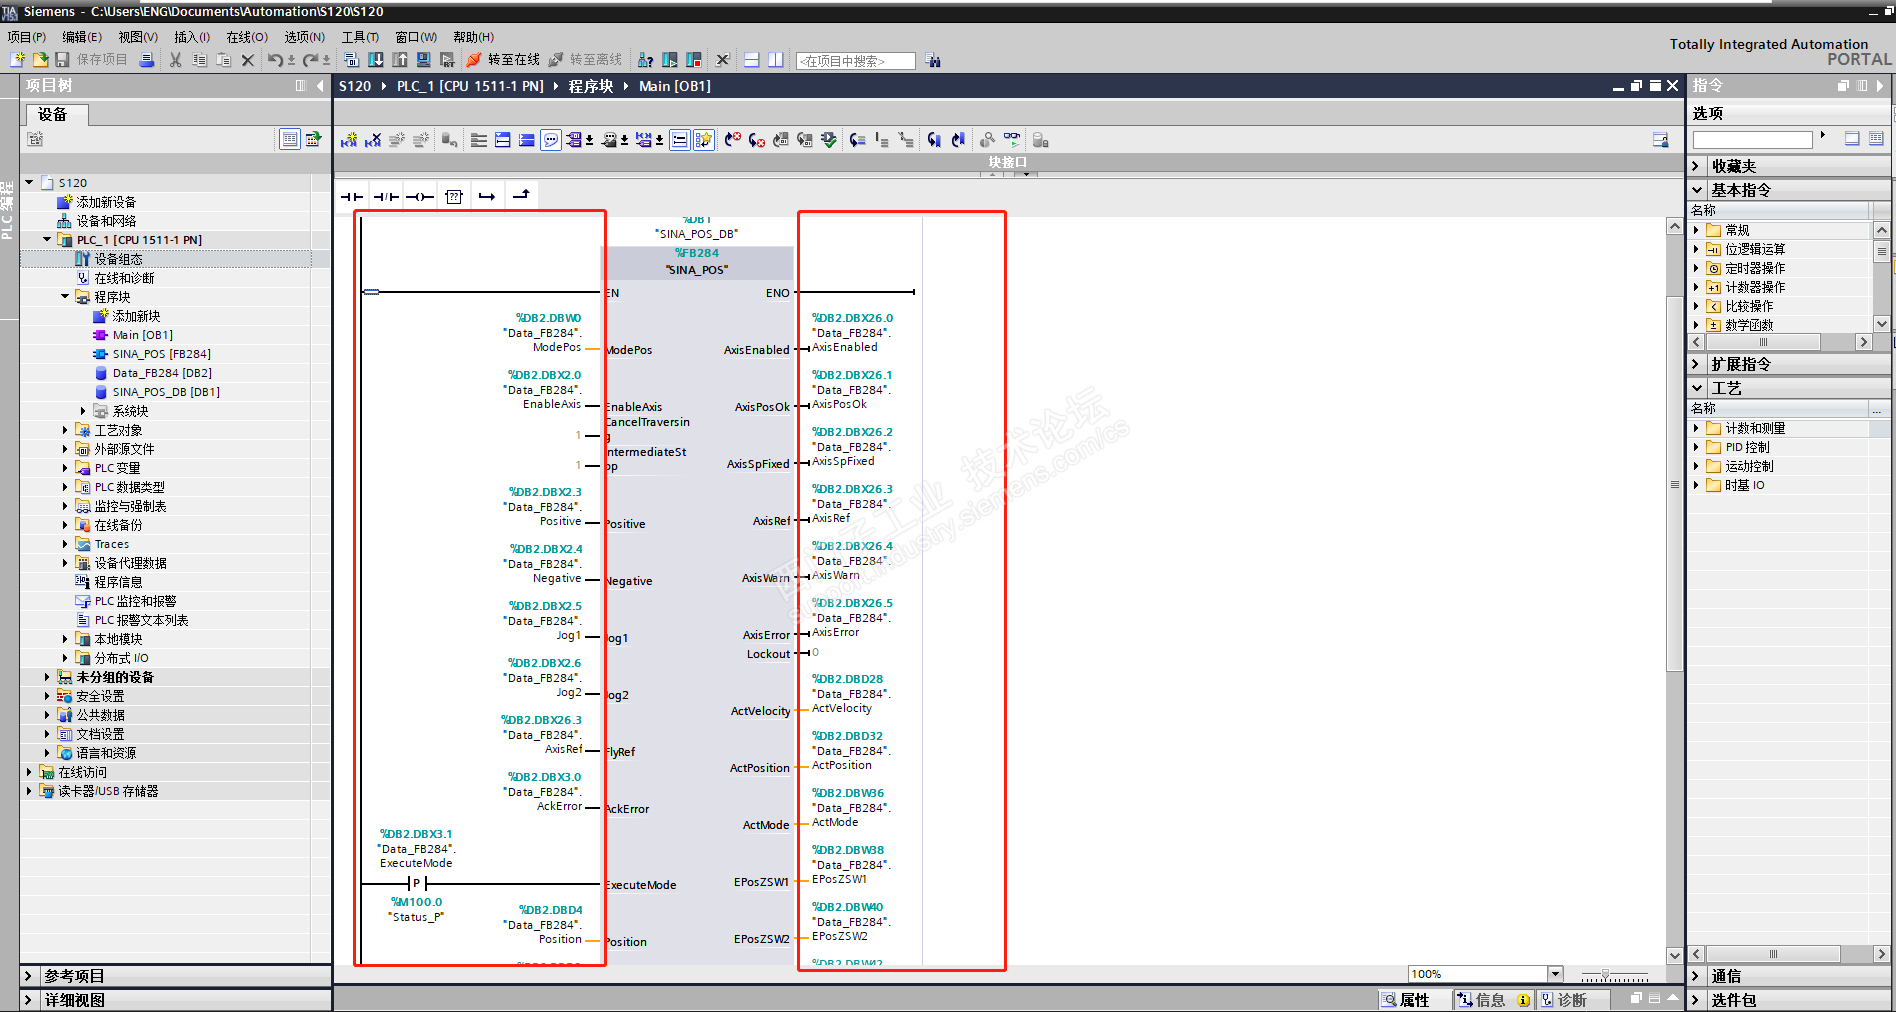
Task: Insert a normally open contact
Action: (x=352, y=197)
